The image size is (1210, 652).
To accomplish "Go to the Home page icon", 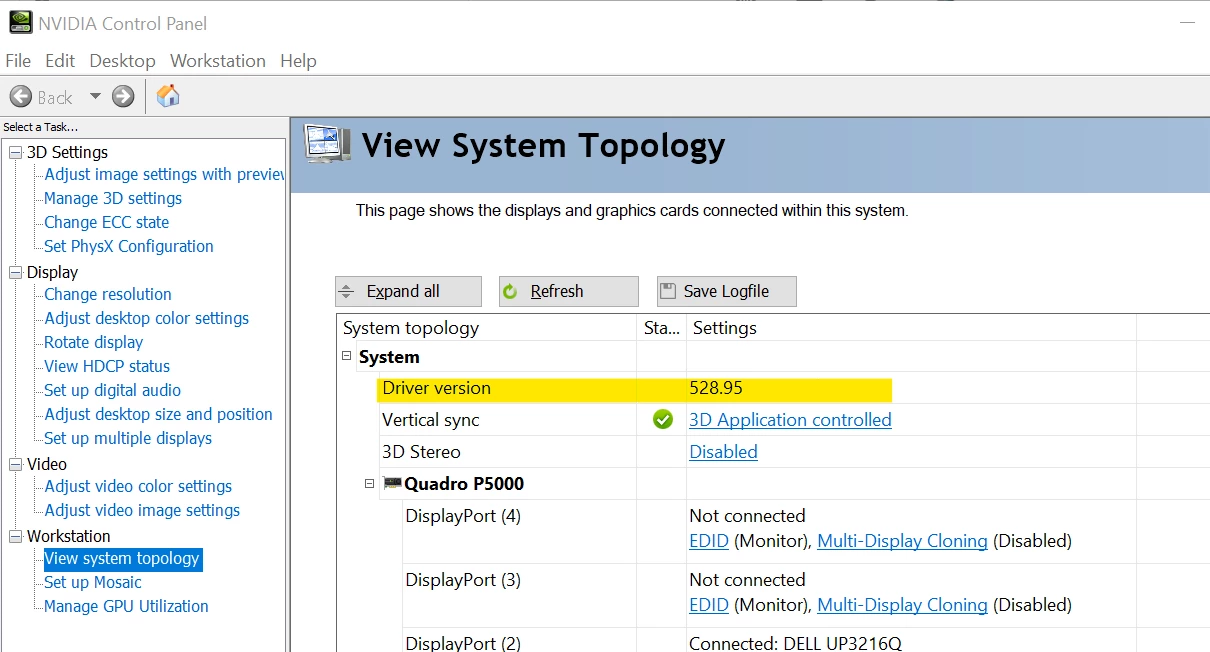I will click(x=169, y=96).
